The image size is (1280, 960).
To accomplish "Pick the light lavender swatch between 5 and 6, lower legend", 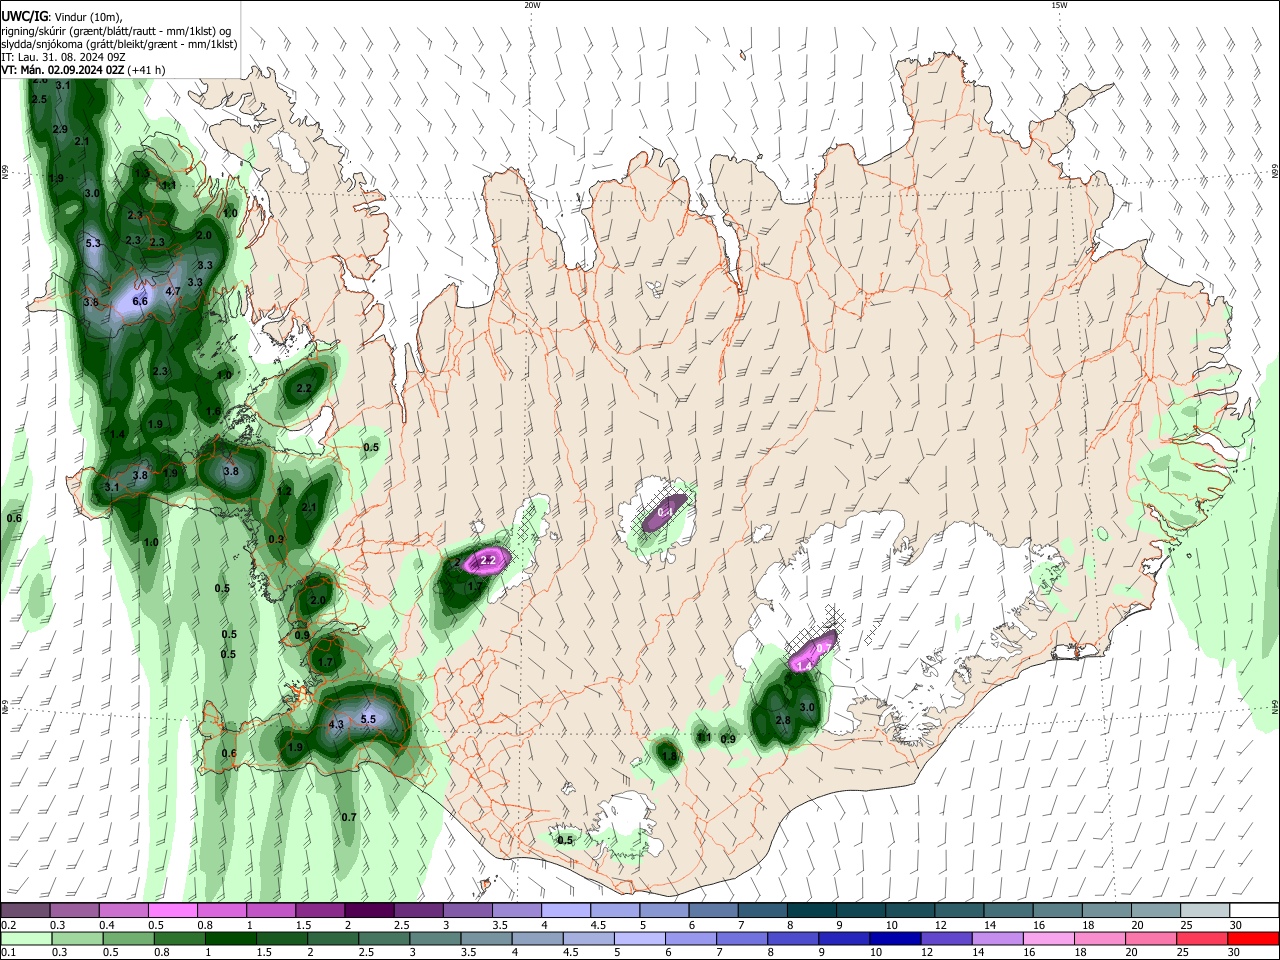I will pyautogui.click(x=640, y=939).
